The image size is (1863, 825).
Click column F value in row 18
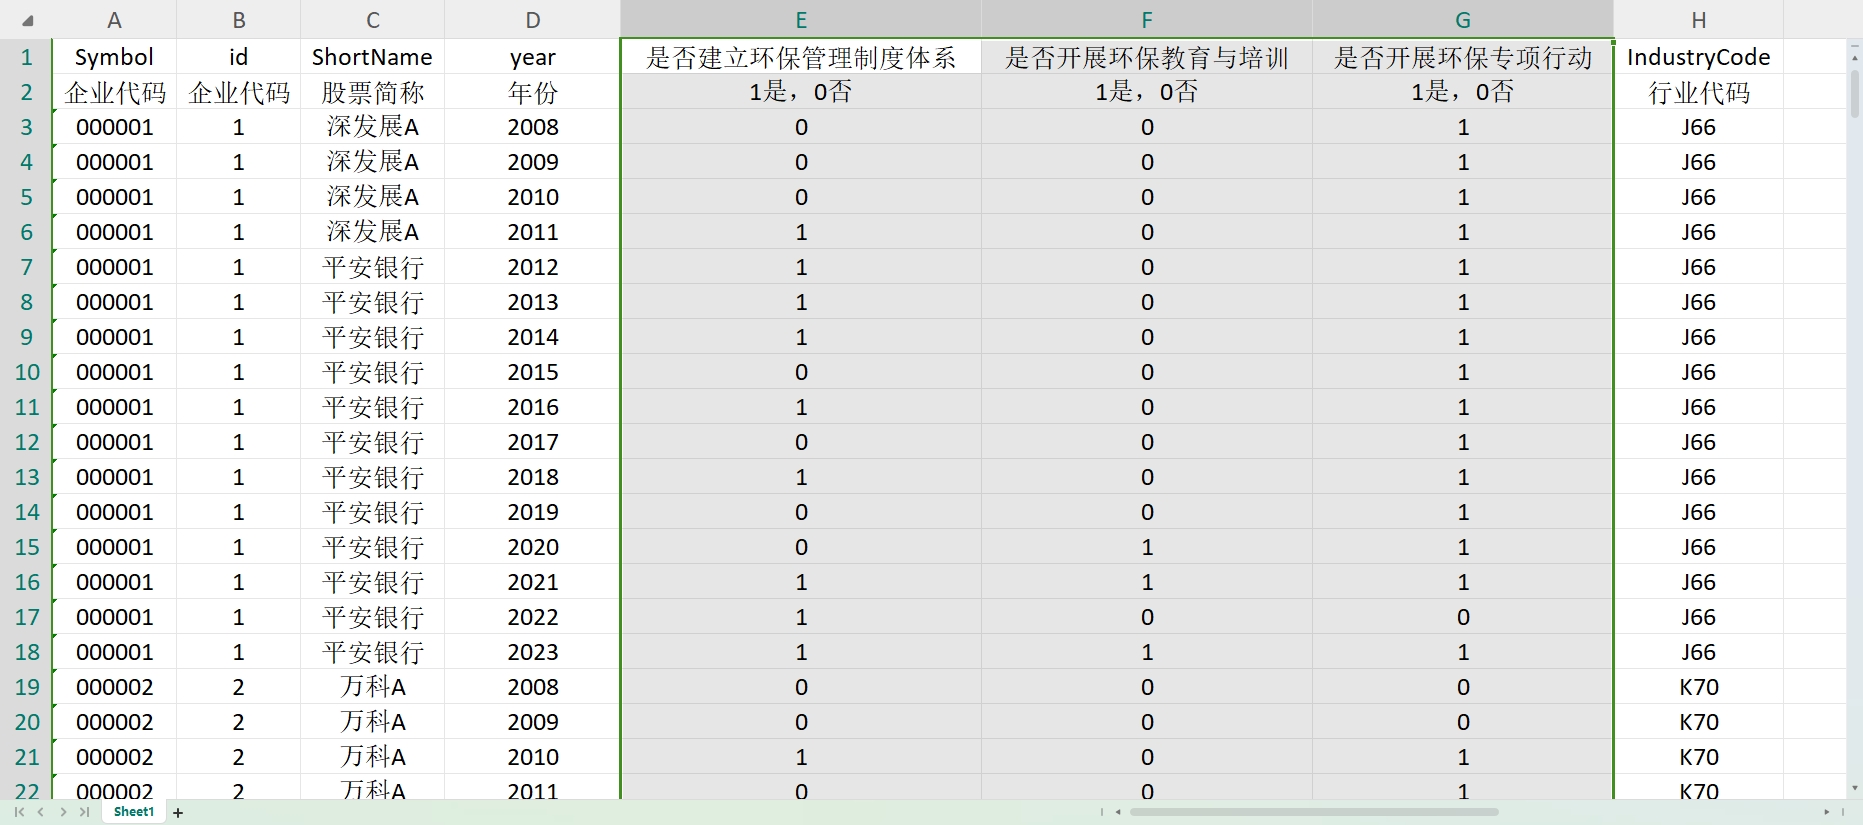click(x=1147, y=652)
